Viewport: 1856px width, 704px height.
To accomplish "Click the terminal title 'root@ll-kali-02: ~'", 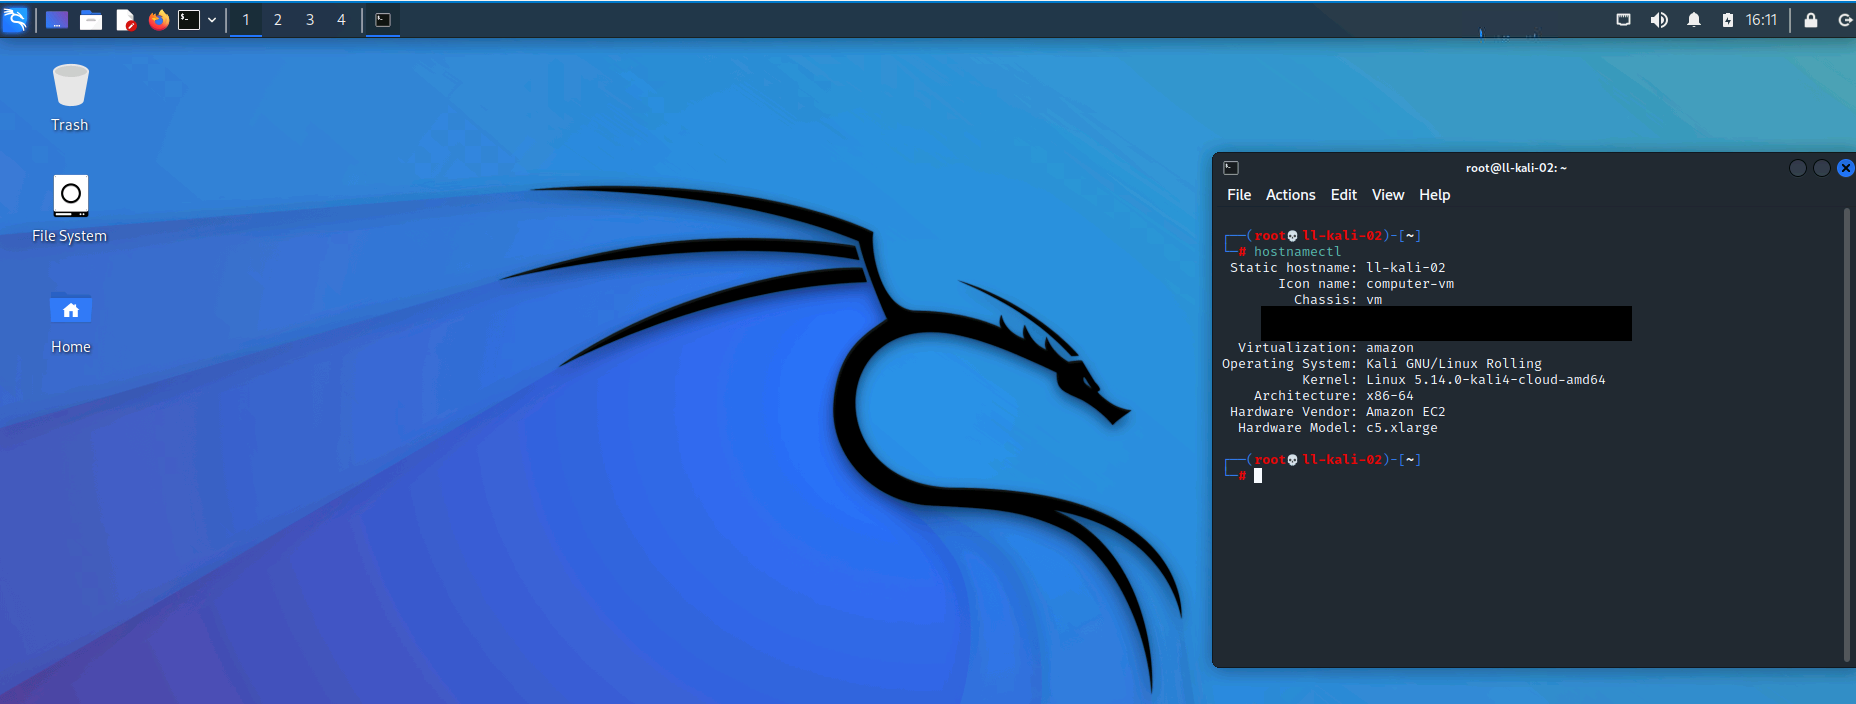I will point(1516,168).
